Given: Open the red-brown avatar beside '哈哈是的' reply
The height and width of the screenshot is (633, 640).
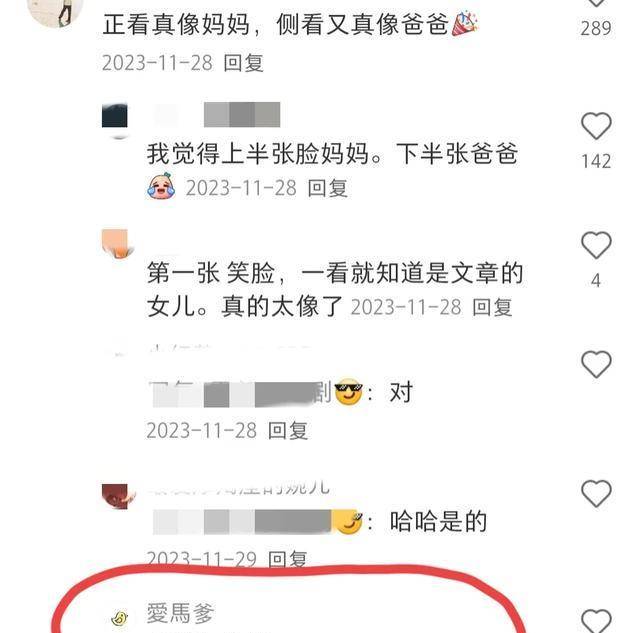Looking at the screenshot, I should (x=118, y=496).
